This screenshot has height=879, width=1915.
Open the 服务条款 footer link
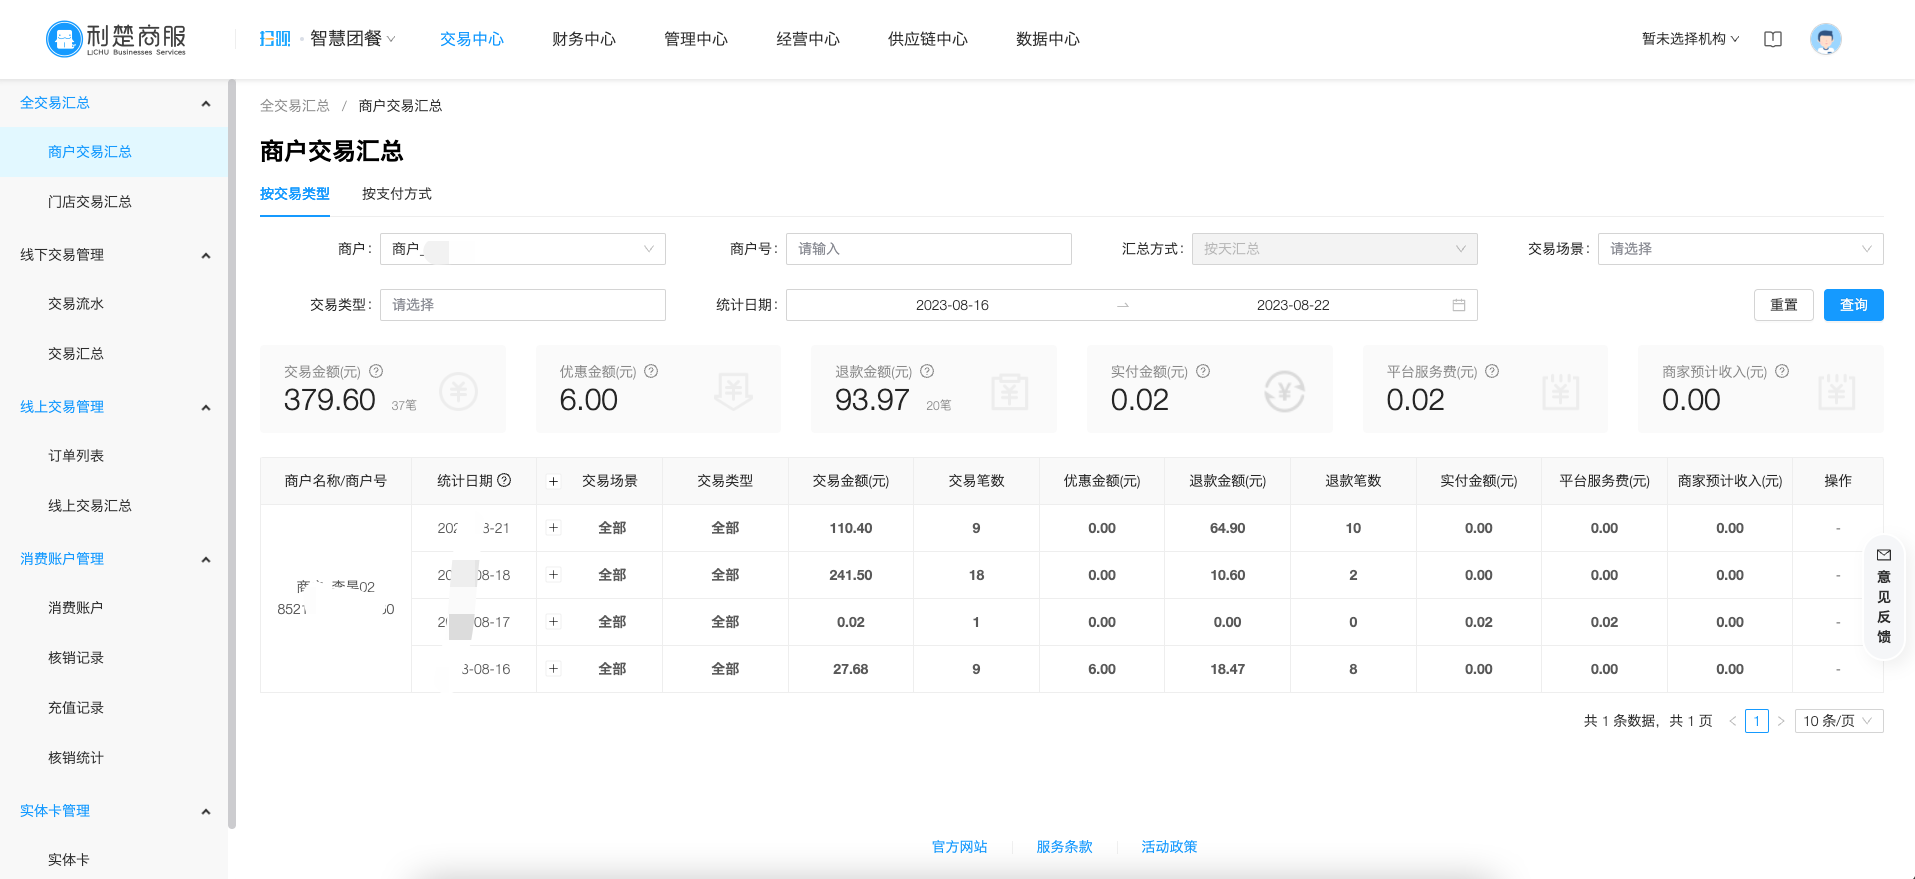(x=1065, y=847)
